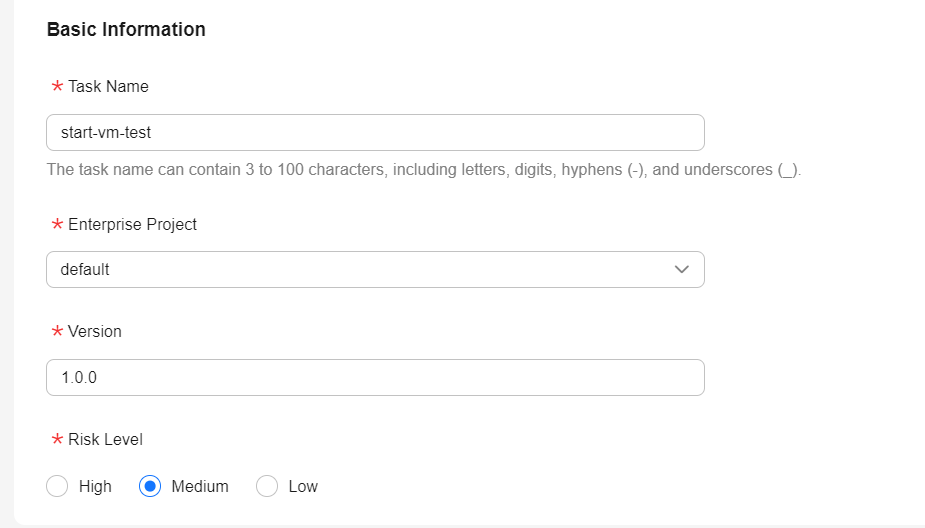925x528 pixels.
Task: Click the "start-vm-test" text in Task Name
Action: pyautogui.click(x=106, y=132)
